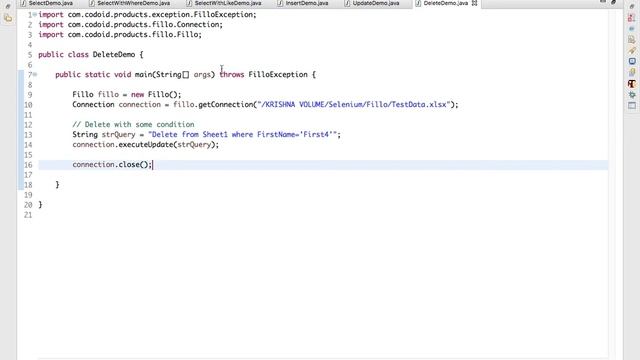Switch to the SelectWithWhereDemo.java tab
Image resolution: width=640 pixels, height=360 pixels.
130,3
